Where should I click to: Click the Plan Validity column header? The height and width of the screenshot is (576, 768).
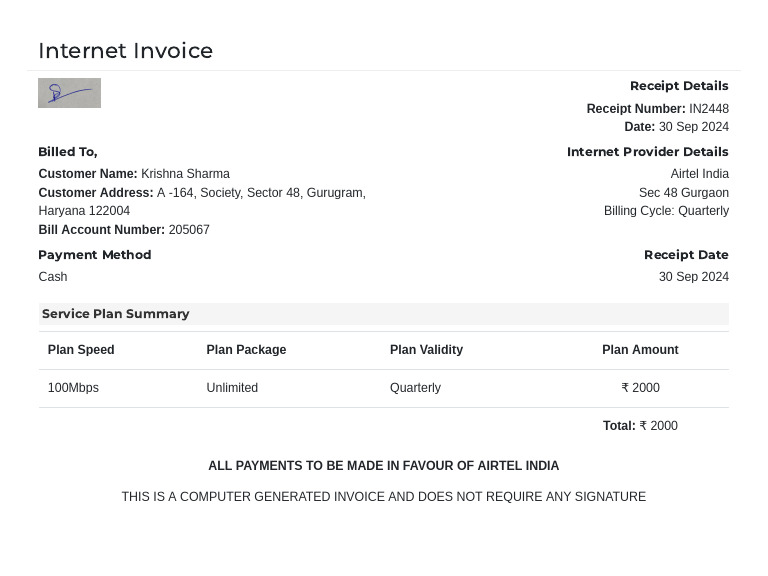(x=426, y=350)
